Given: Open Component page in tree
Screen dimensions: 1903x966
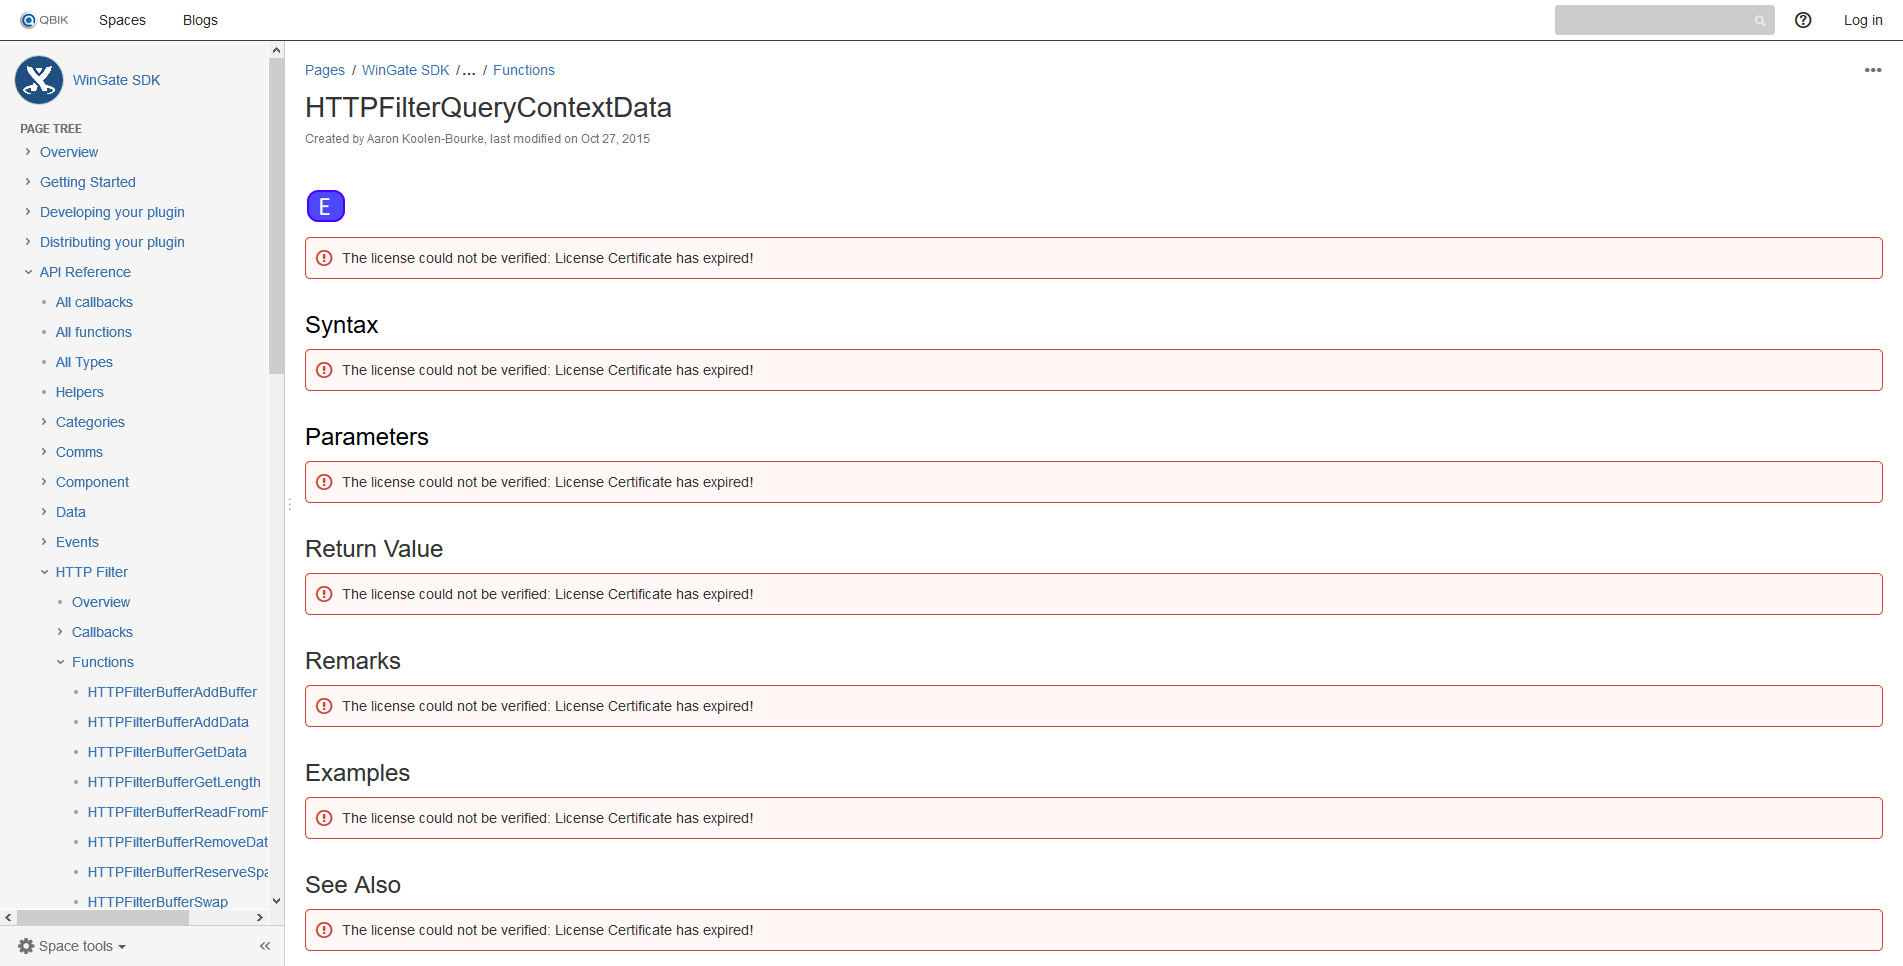Looking at the screenshot, I should tap(92, 482).
